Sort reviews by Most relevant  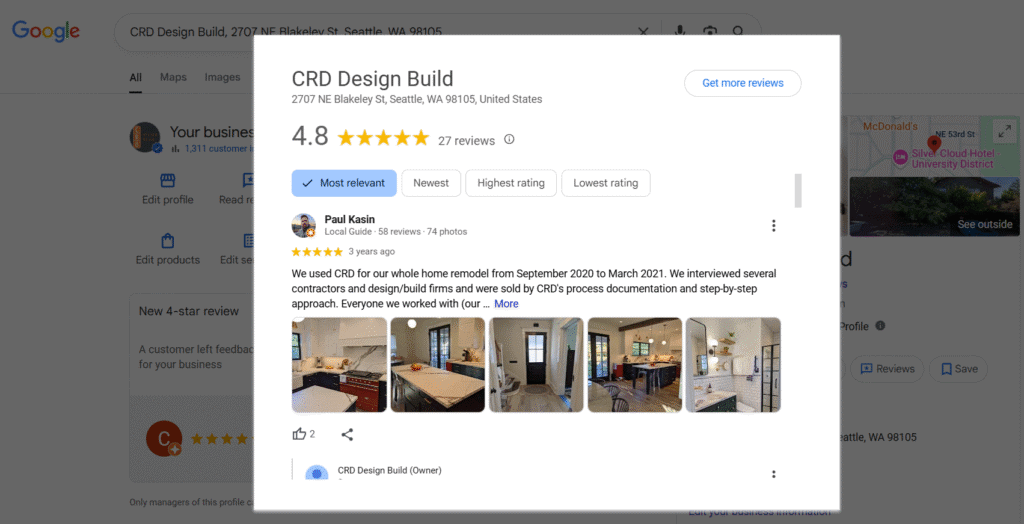344,183
